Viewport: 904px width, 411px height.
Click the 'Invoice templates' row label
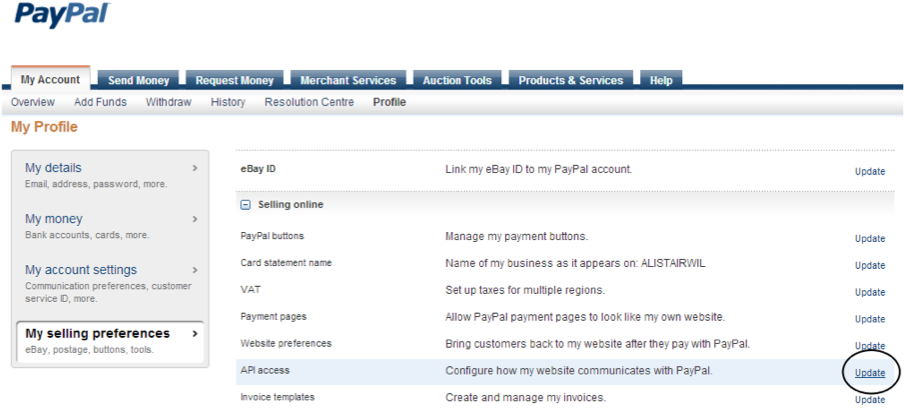tap(277, 397)
